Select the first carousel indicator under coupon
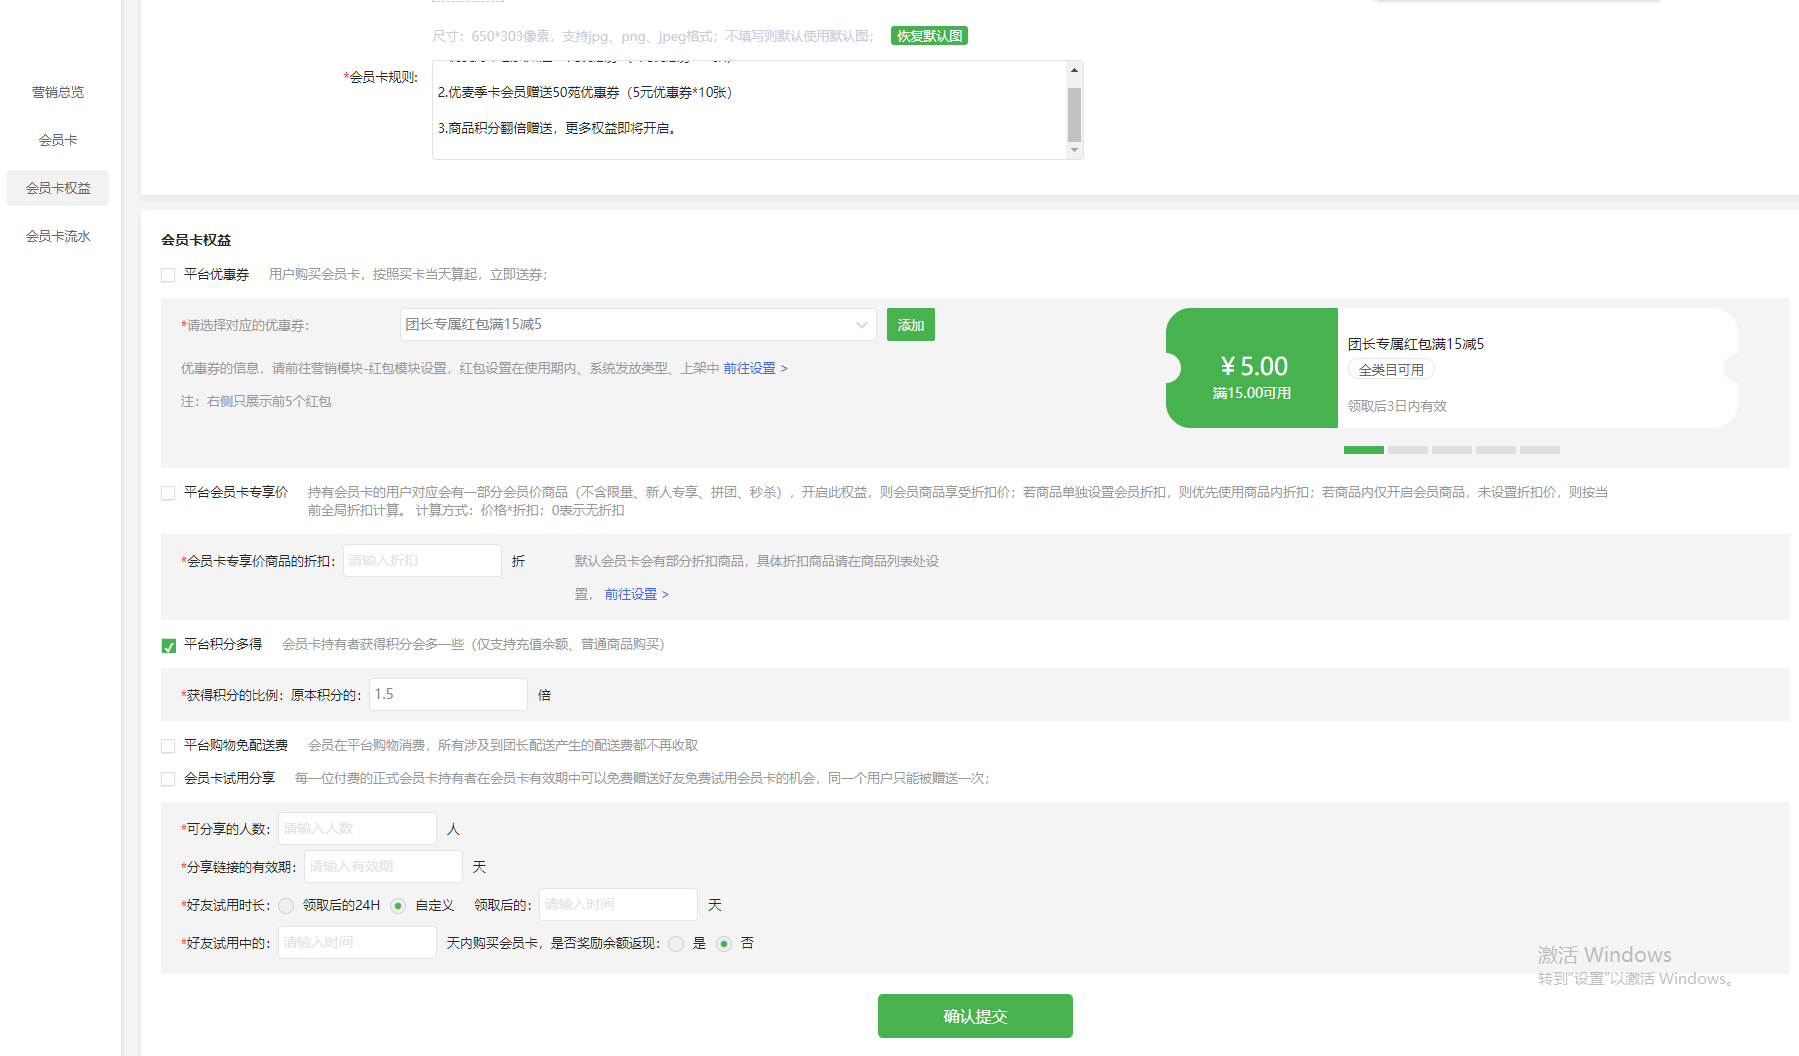This screenshot has height=1056, width=1799. tap(1363, 450)
